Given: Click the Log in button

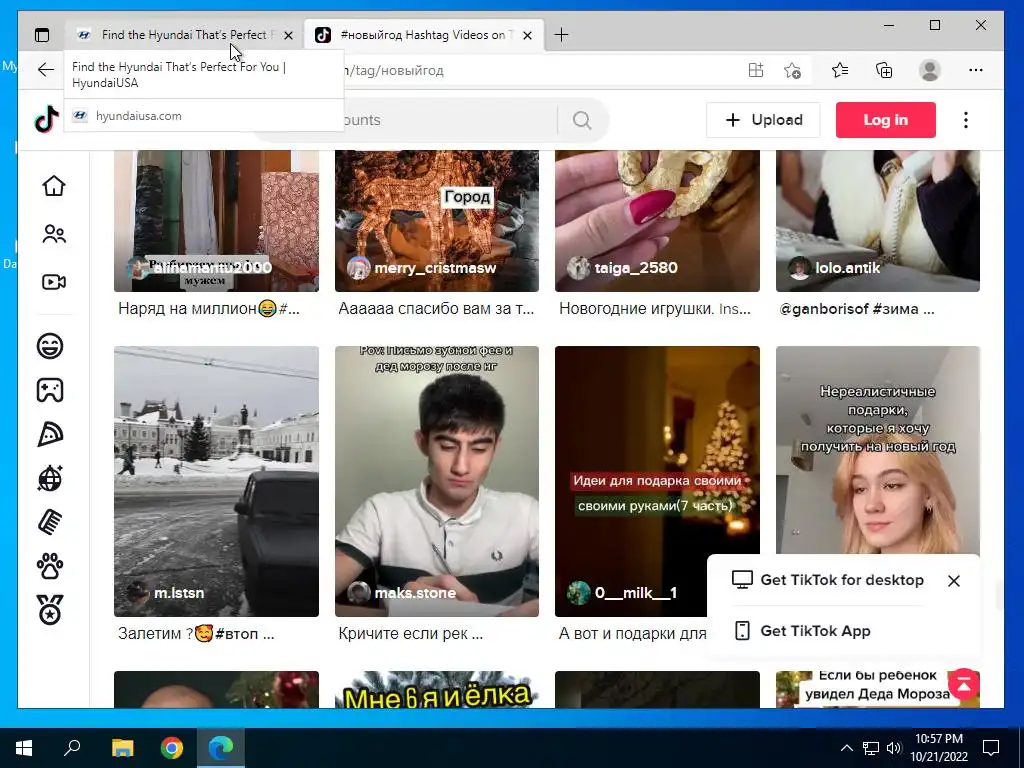Looking at the screenshot, I should 886,120.
